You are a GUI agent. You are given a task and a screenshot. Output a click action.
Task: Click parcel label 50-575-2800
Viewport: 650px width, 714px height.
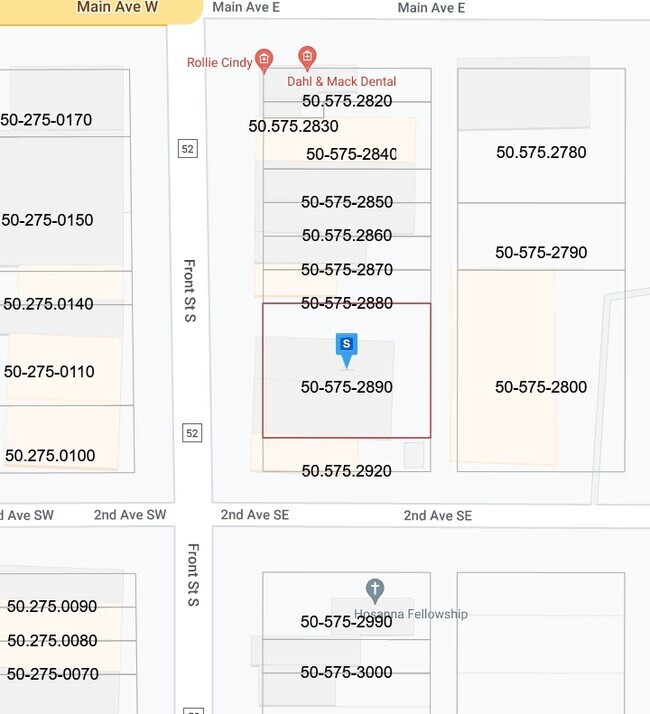click(541, 387)
